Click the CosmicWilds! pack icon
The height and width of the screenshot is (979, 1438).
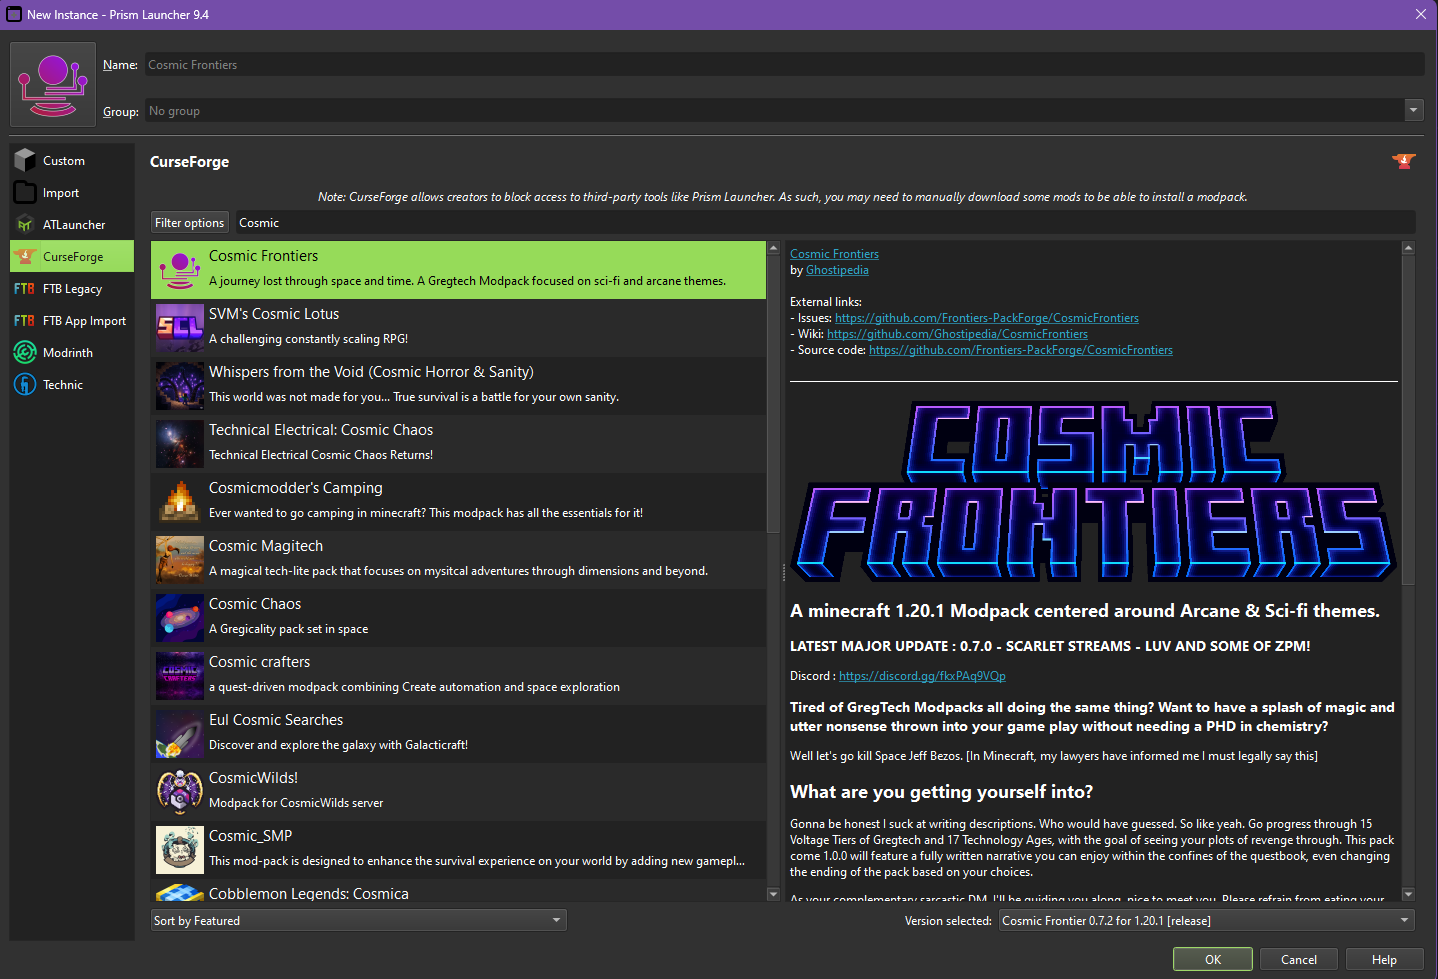[180, 792]
